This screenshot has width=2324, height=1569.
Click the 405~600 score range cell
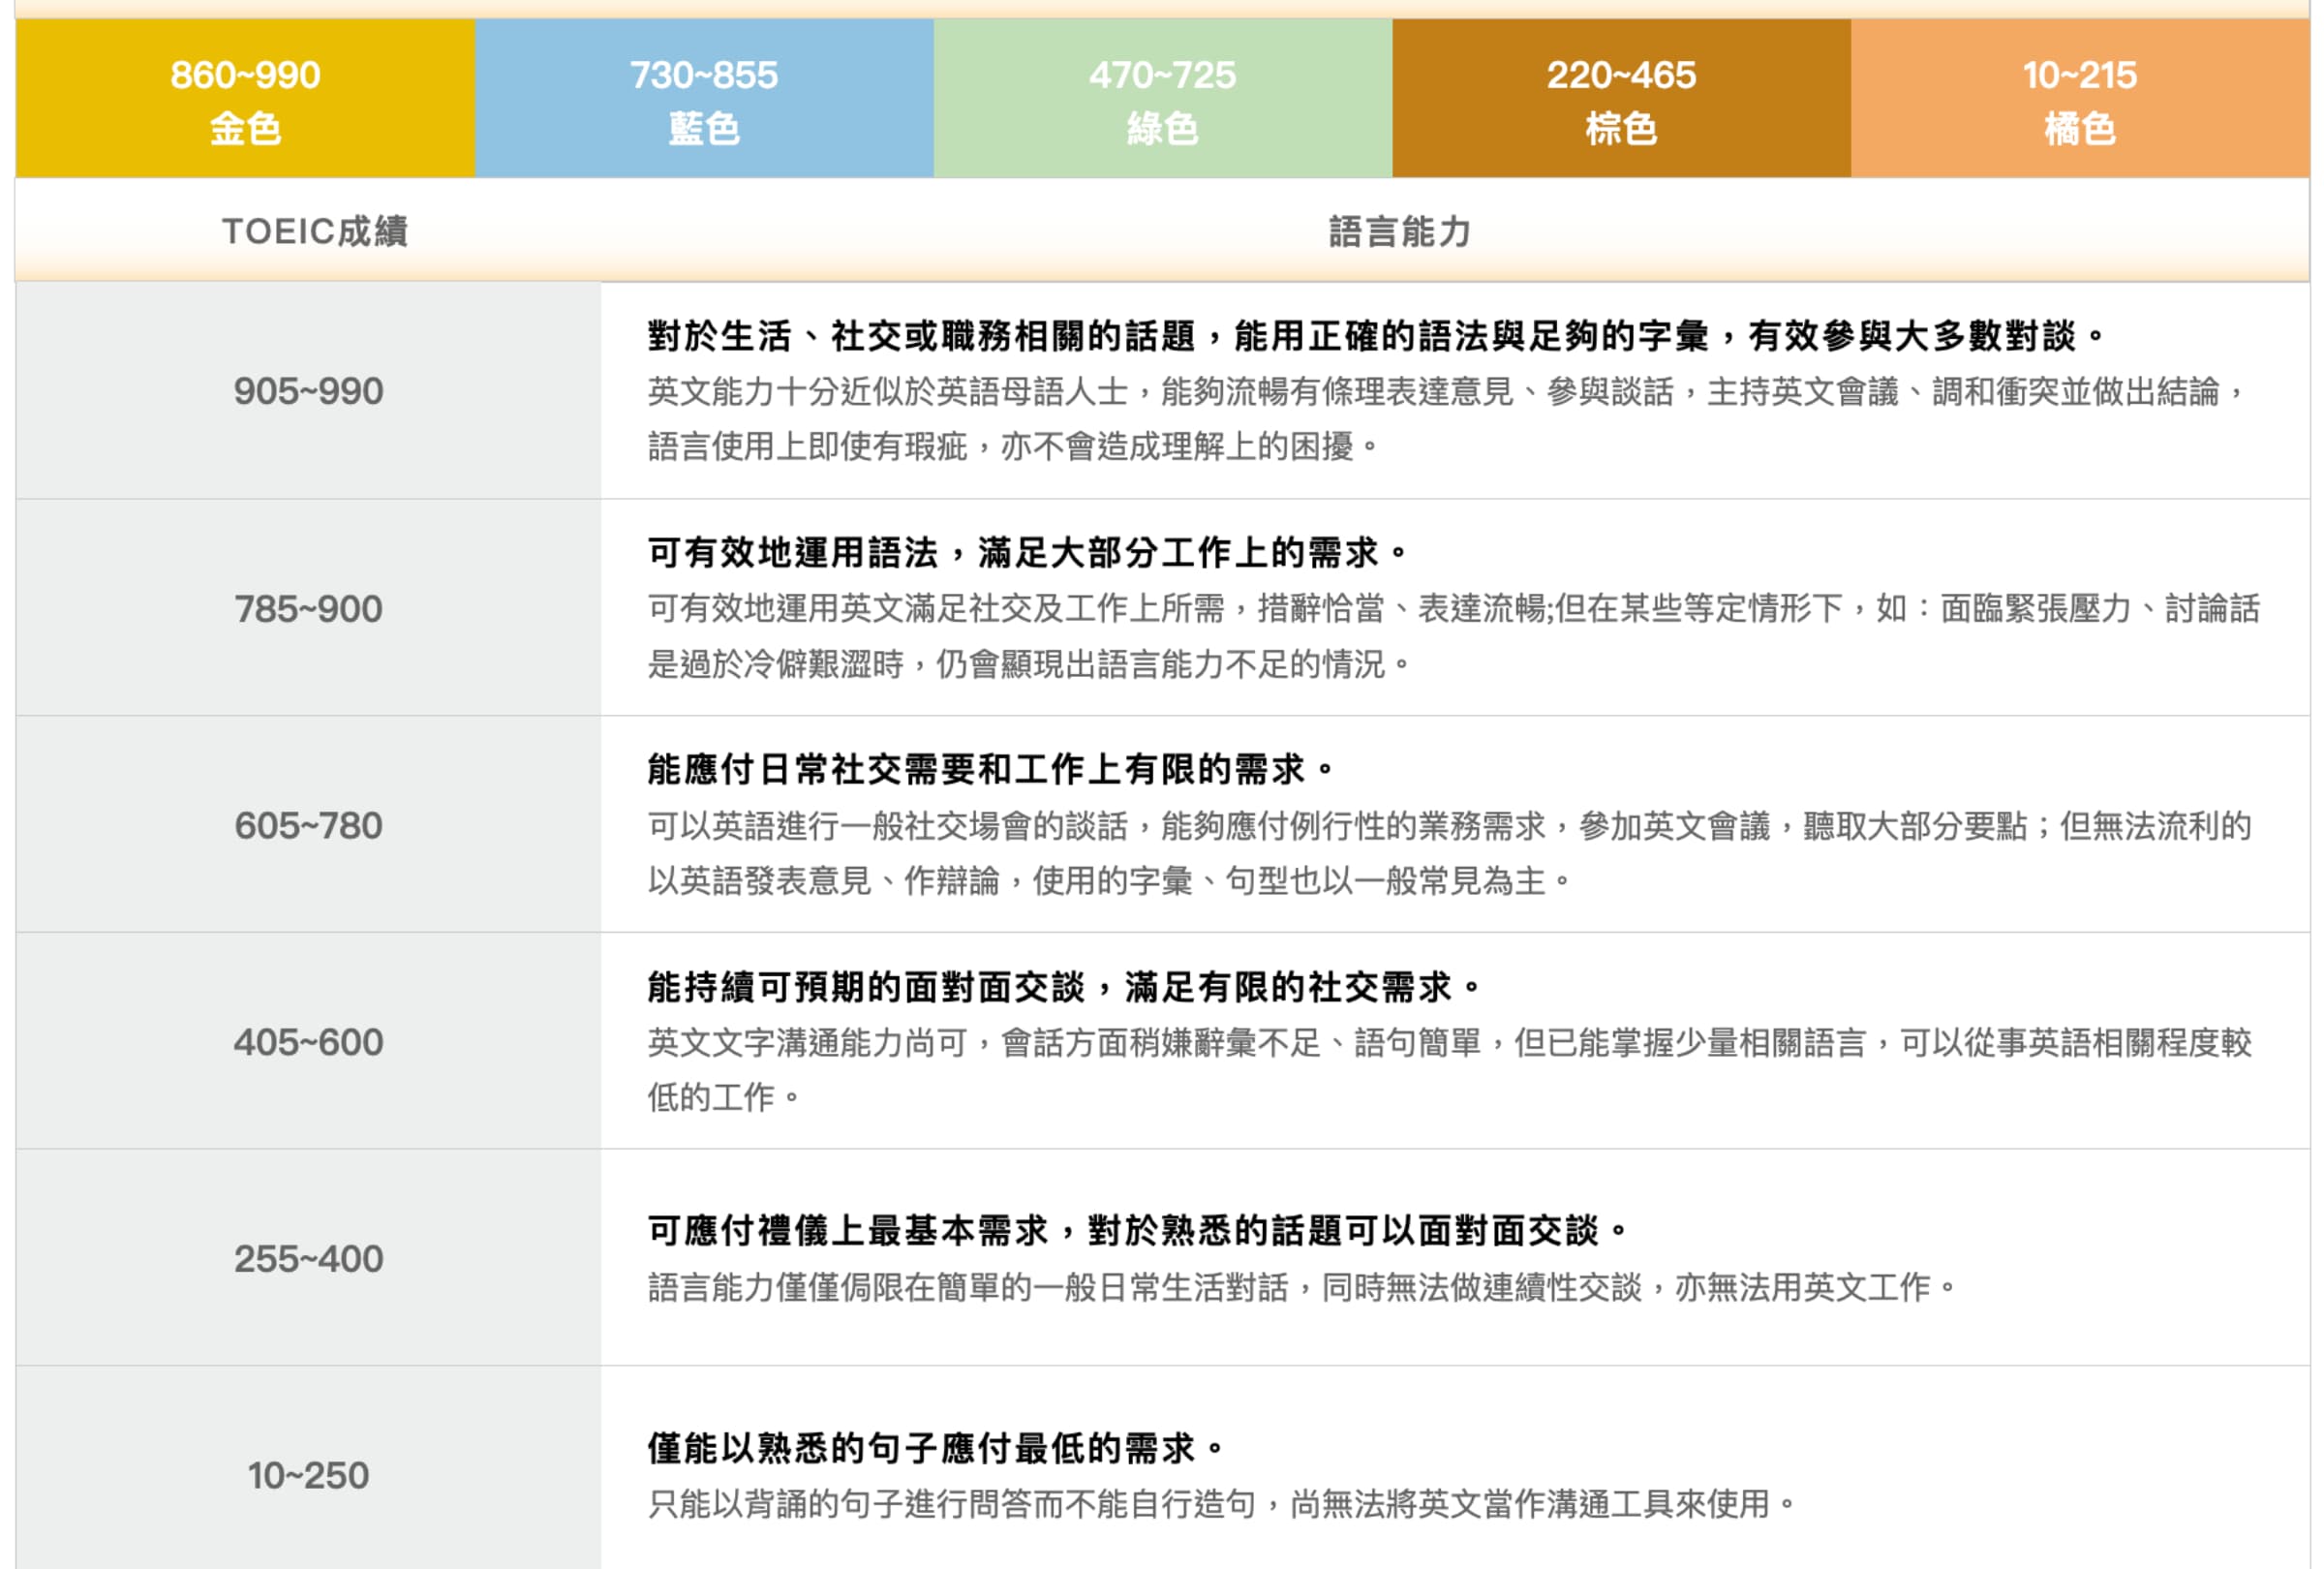[x=310, y=1042]
